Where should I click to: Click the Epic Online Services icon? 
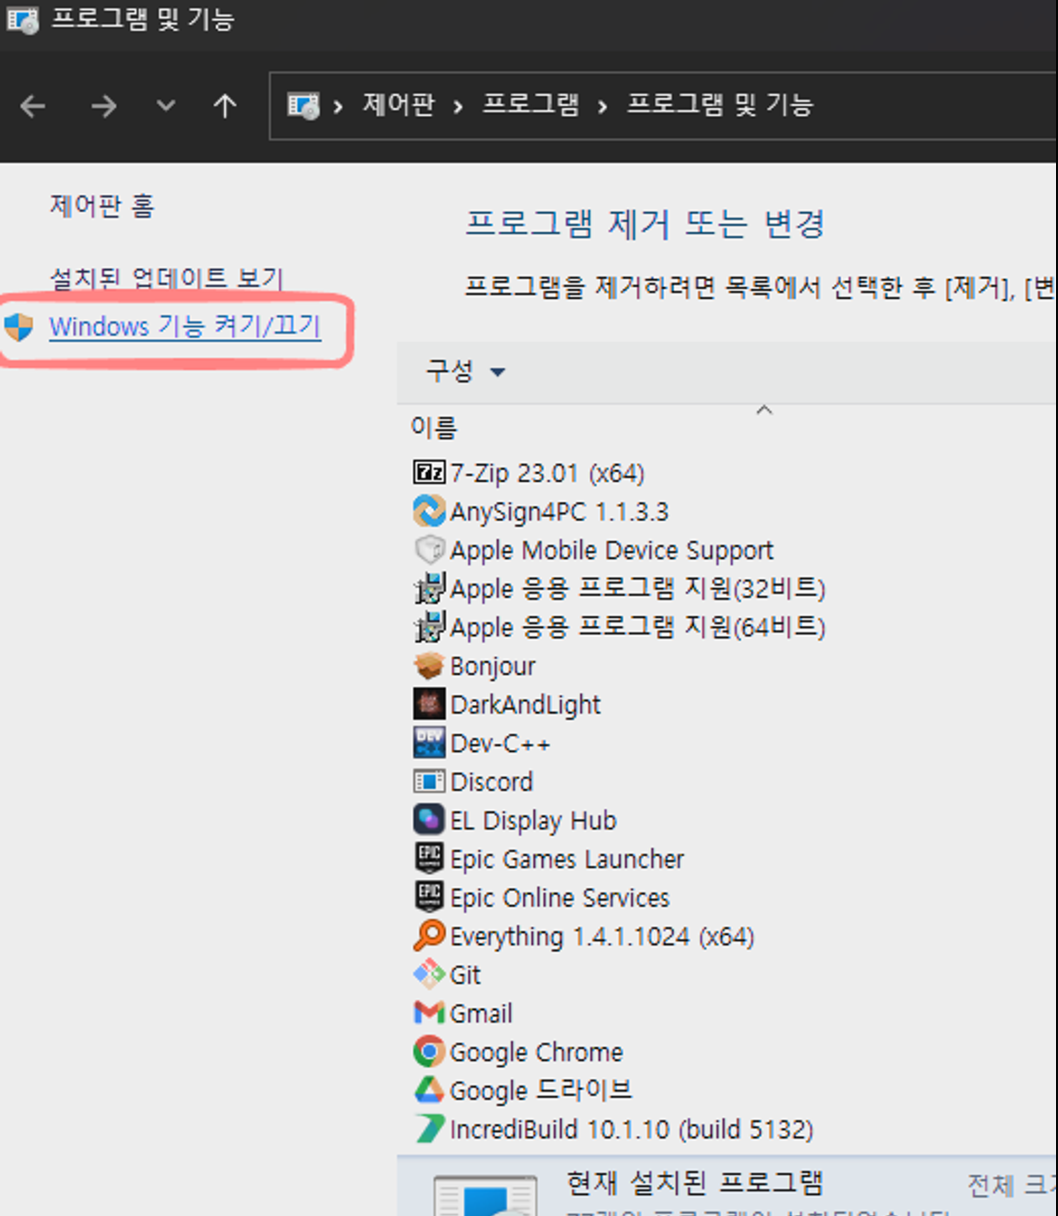coord(429,897)
